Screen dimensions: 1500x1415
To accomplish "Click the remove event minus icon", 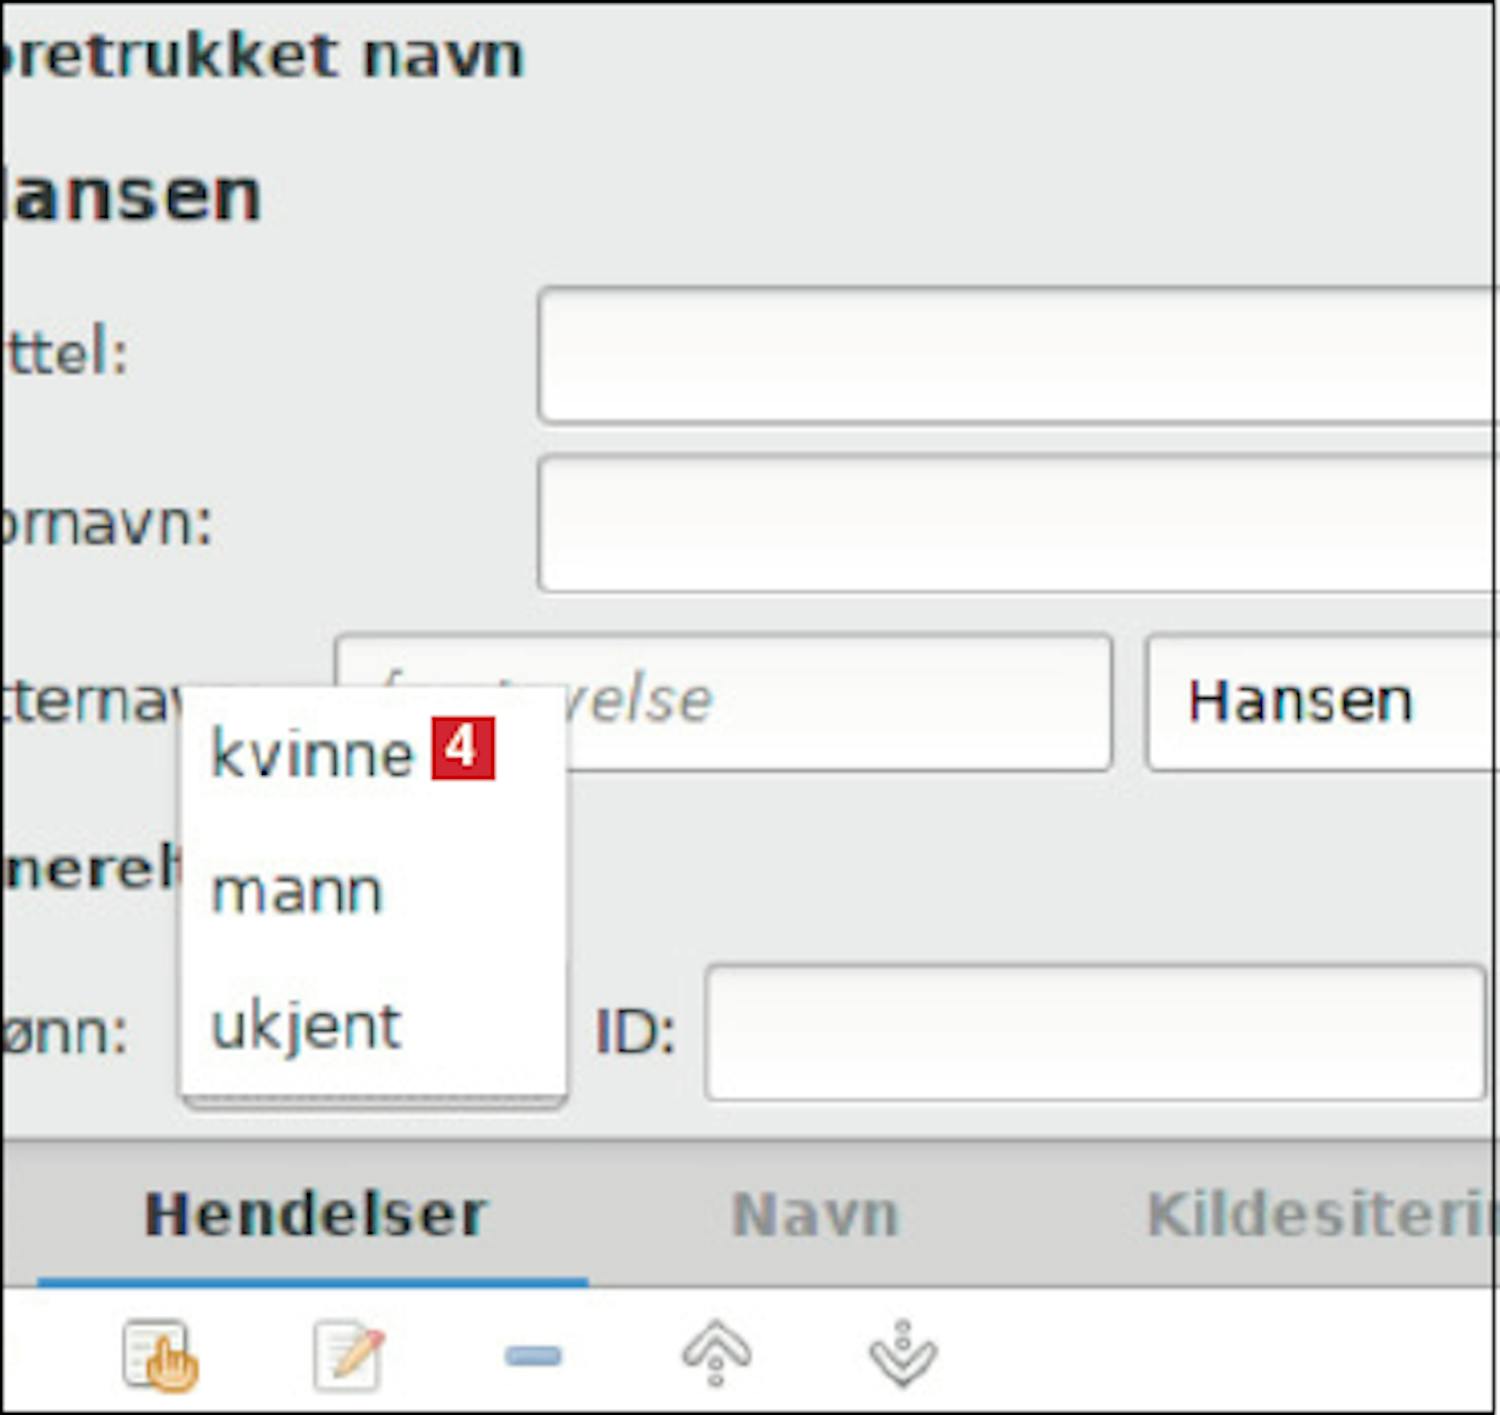I will (x=533, y=1356).
